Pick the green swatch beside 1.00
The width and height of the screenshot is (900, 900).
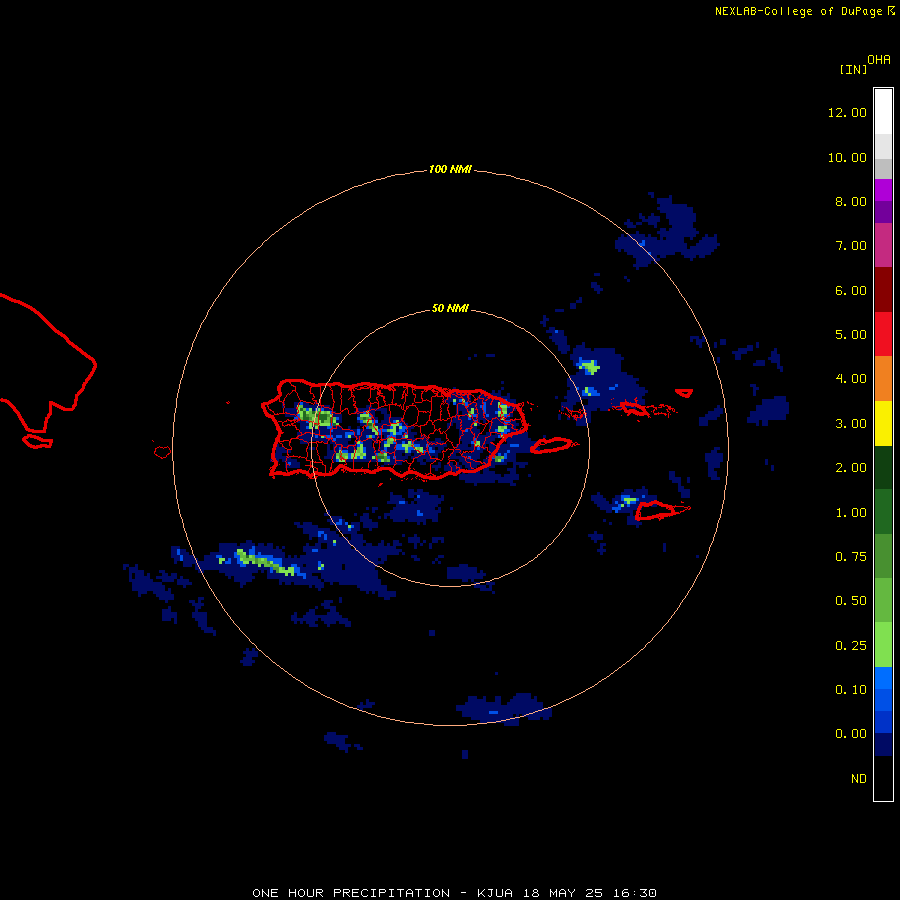(883, 512)
